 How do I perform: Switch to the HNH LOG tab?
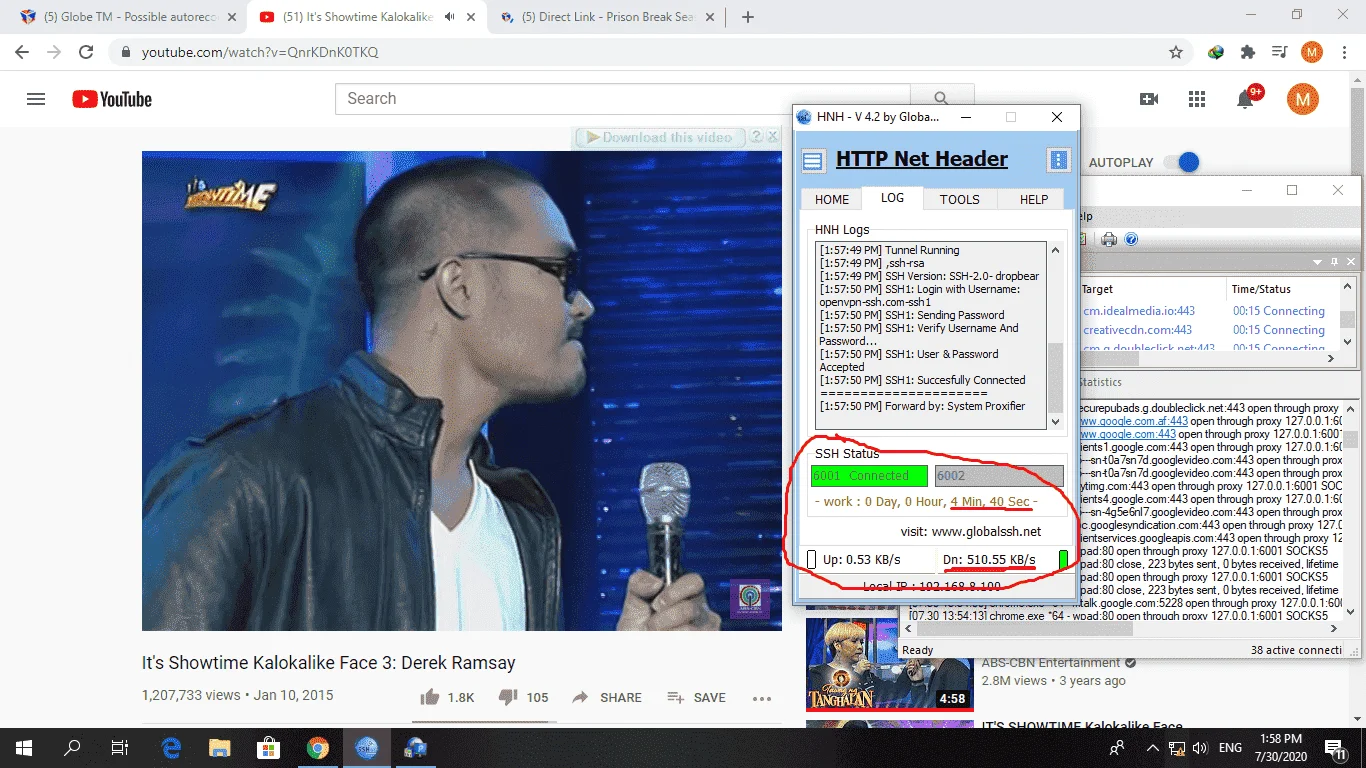892,198
